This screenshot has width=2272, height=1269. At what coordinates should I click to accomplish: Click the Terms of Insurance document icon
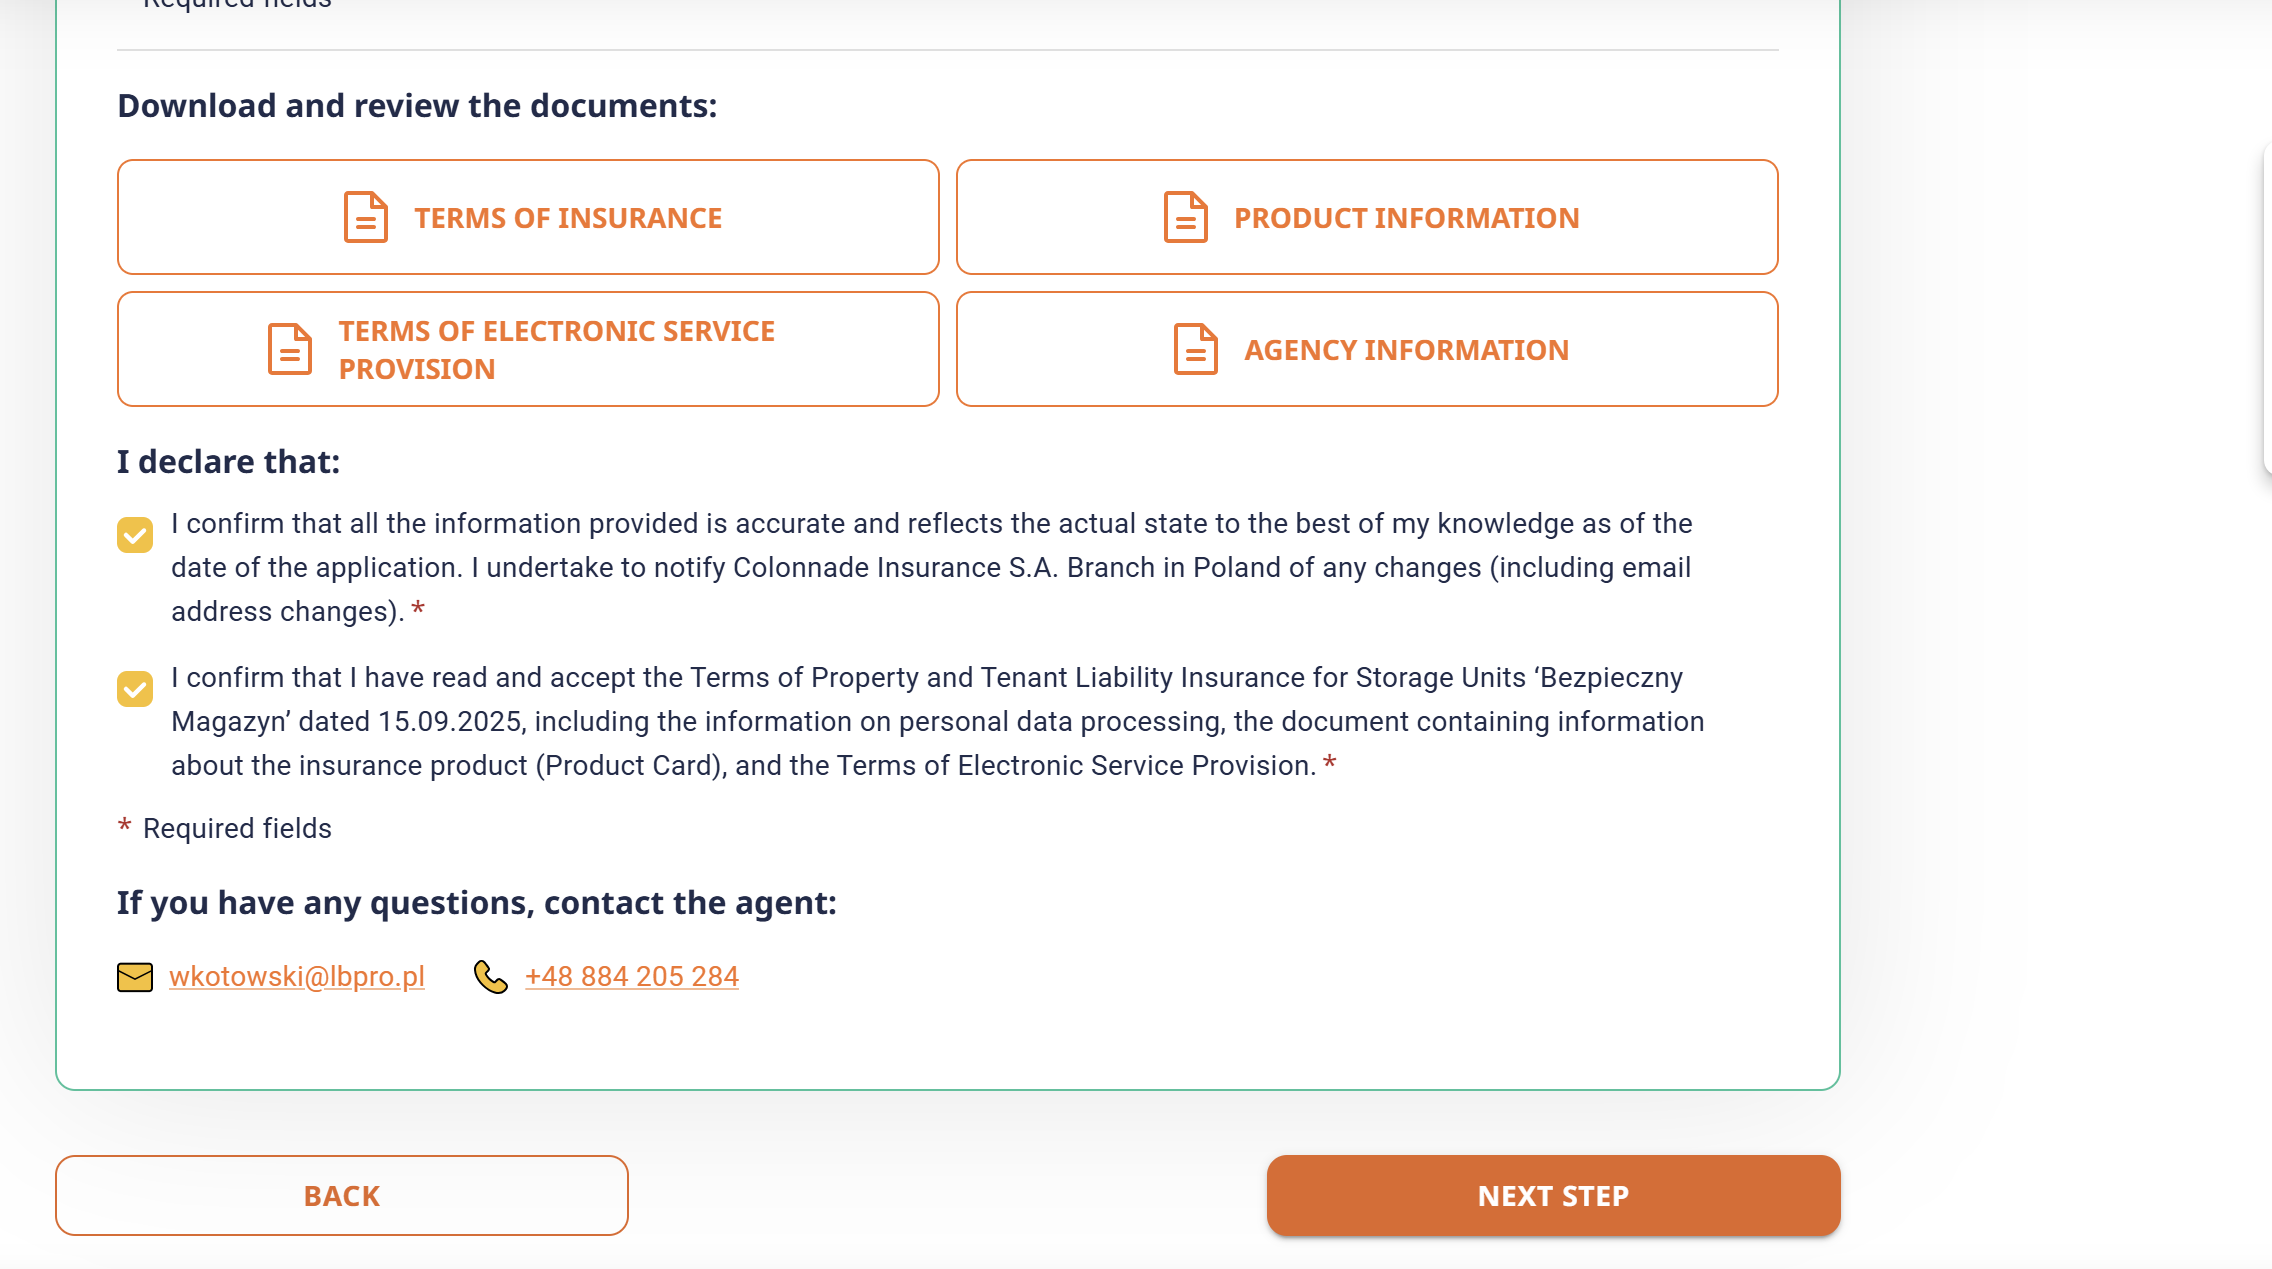(x=366, y=217)
